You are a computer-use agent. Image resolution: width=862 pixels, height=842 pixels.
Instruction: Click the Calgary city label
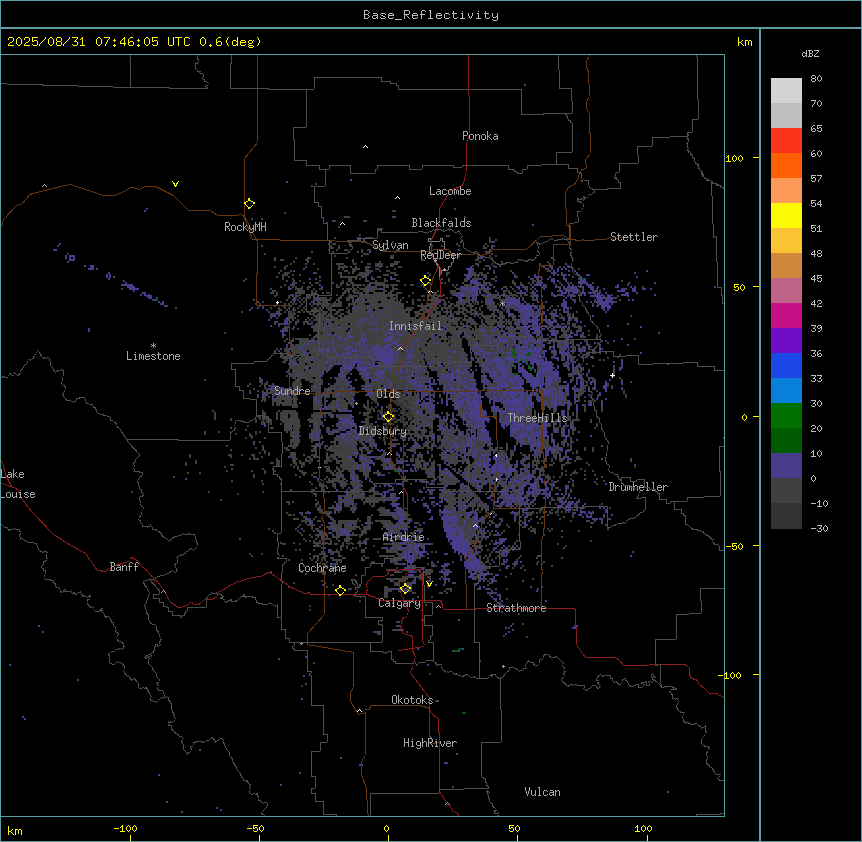click(399, 603)
